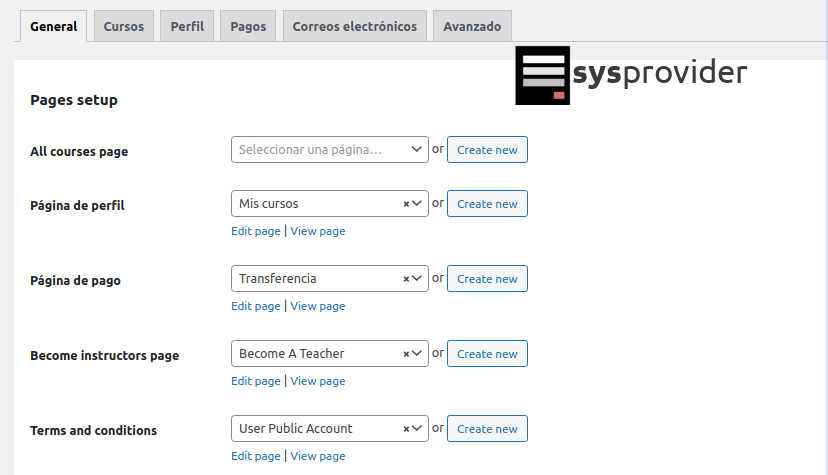
Task: Click Edit page under Mis cursos
Action: click(256, 231)
